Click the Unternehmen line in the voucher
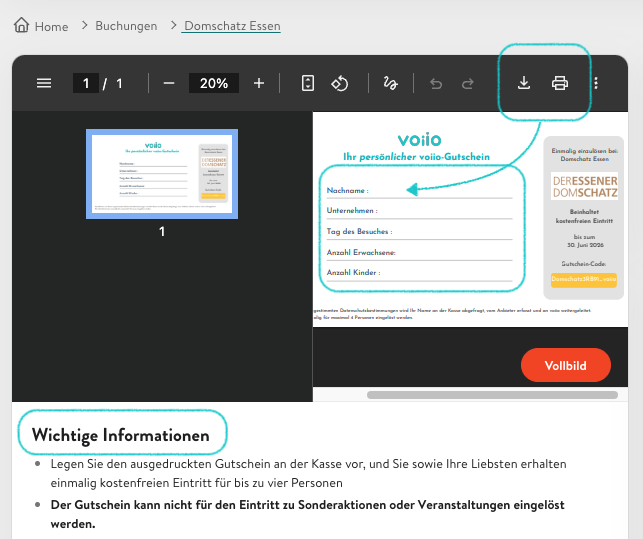The width and height of the screenshot is (643, 539). pyautogui.click(x=420, y=211)
